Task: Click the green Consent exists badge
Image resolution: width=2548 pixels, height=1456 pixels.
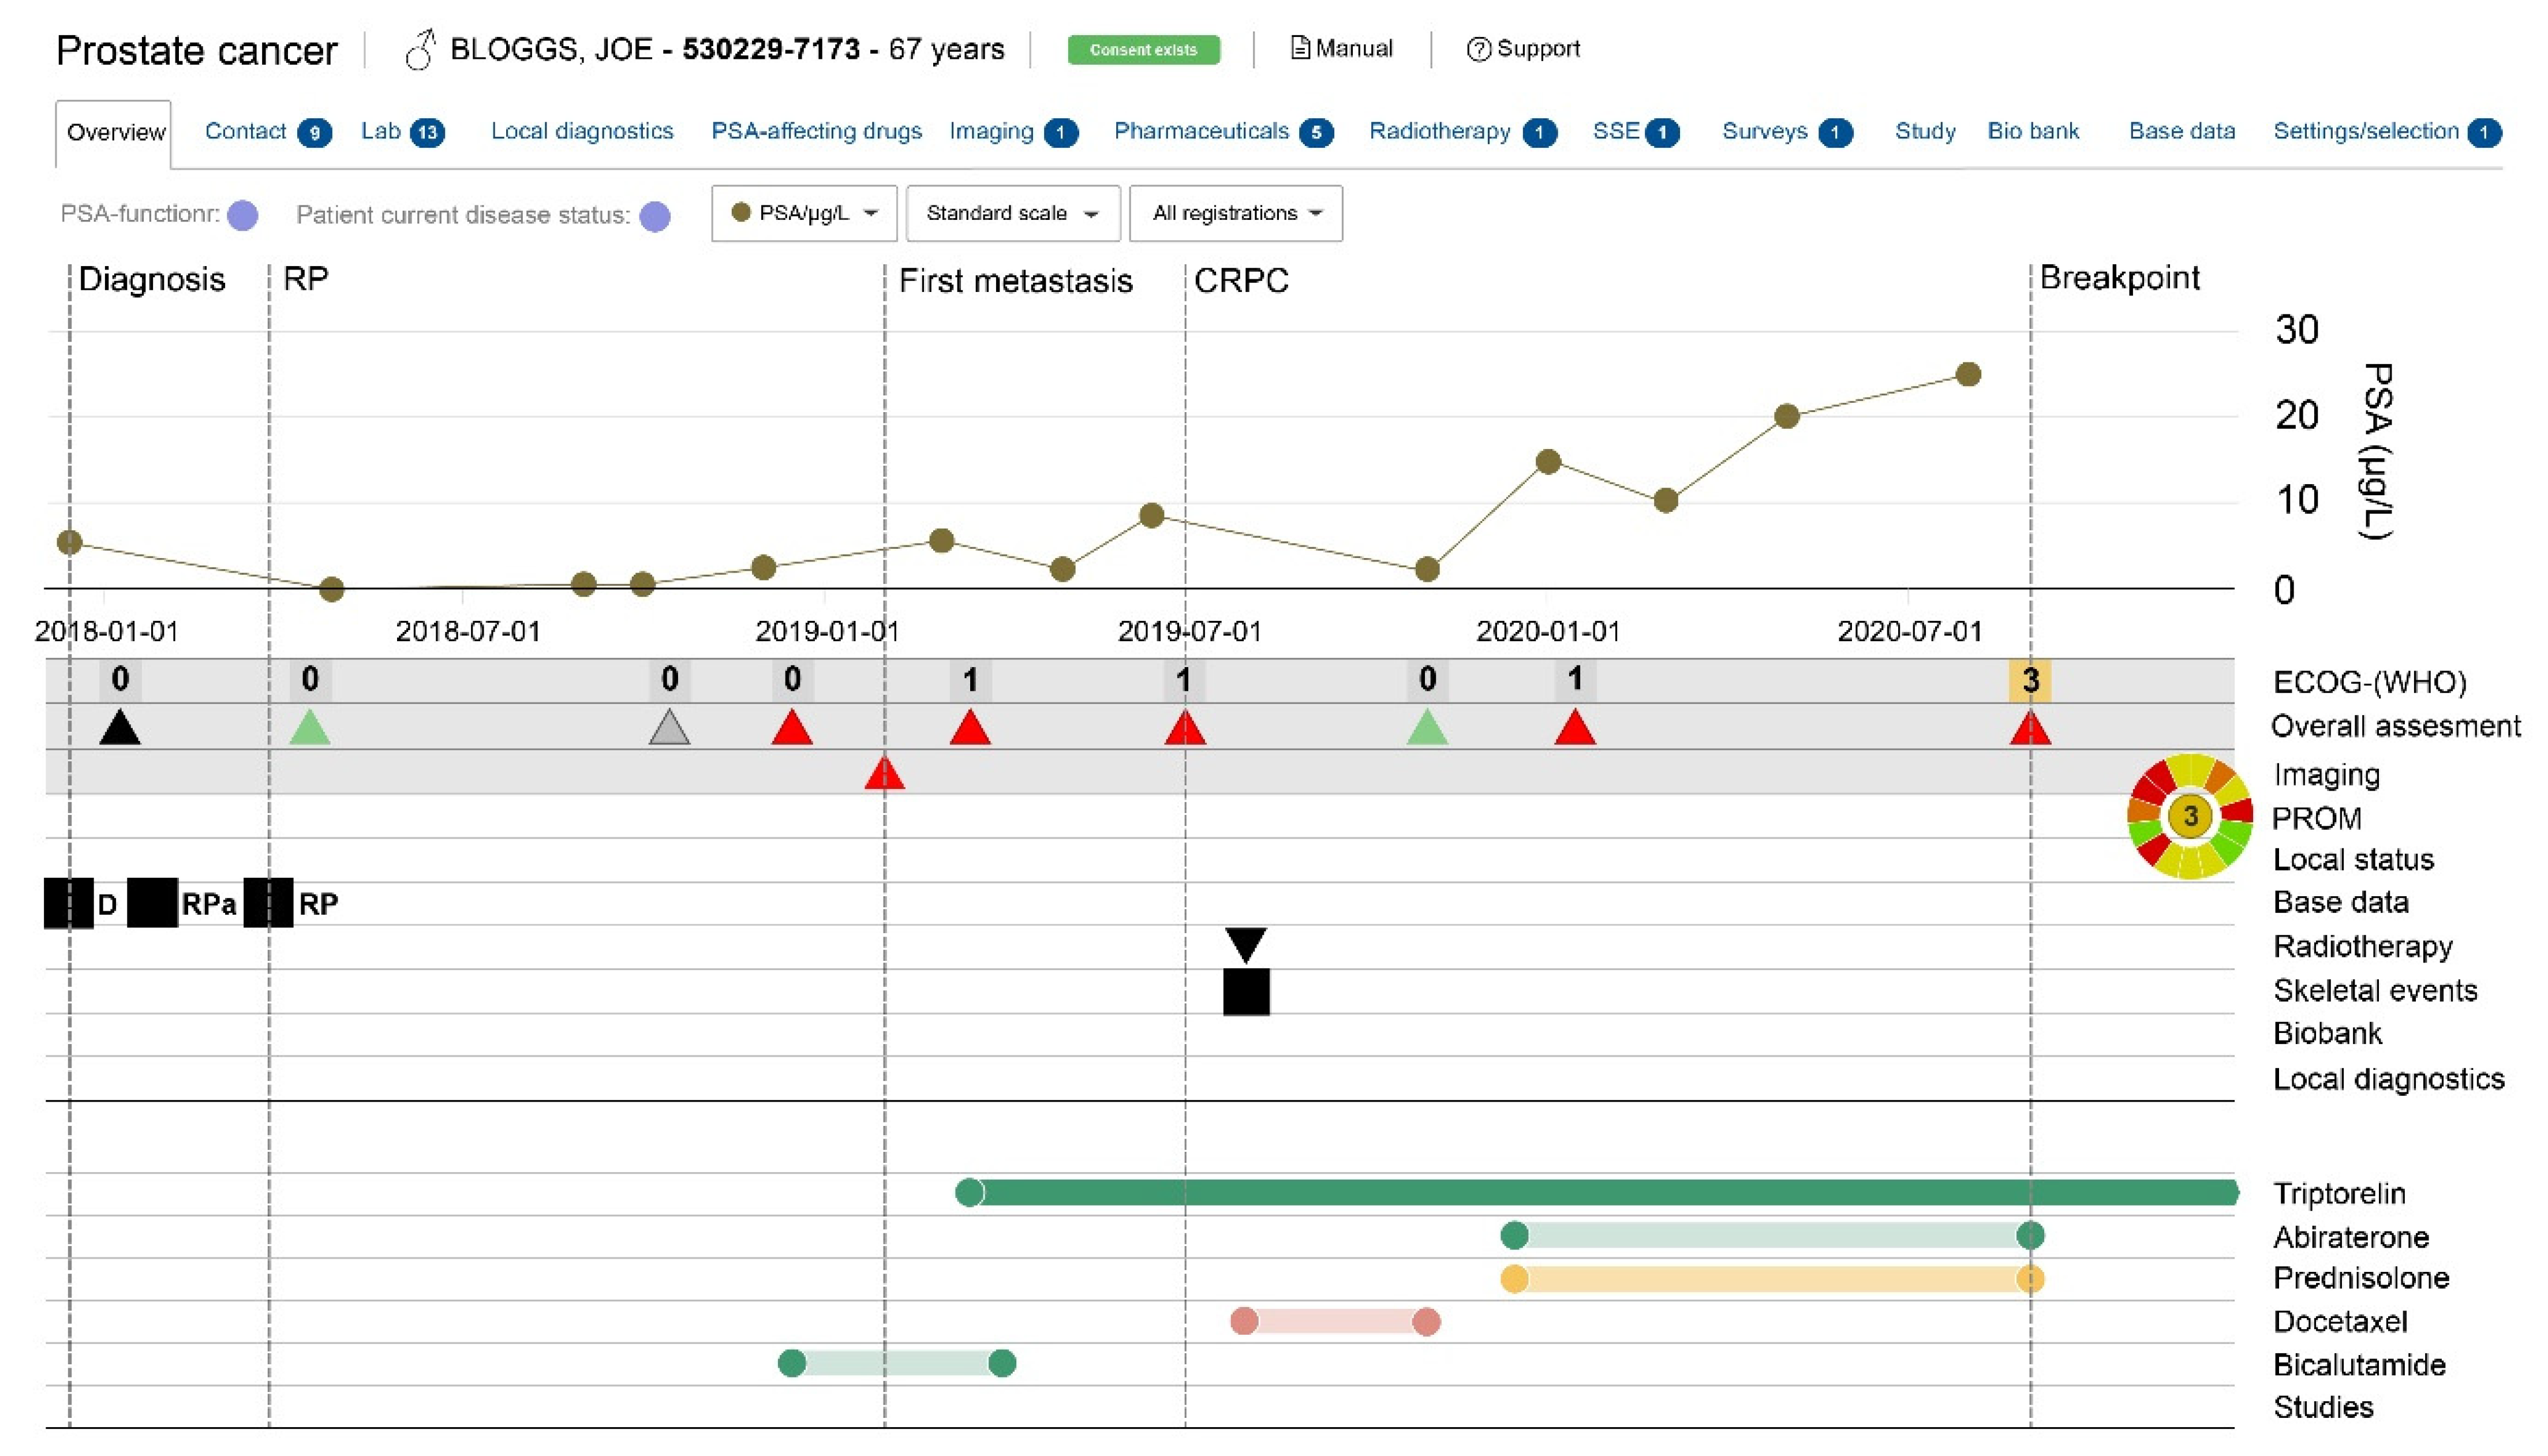Action: tap(1143, 49)
